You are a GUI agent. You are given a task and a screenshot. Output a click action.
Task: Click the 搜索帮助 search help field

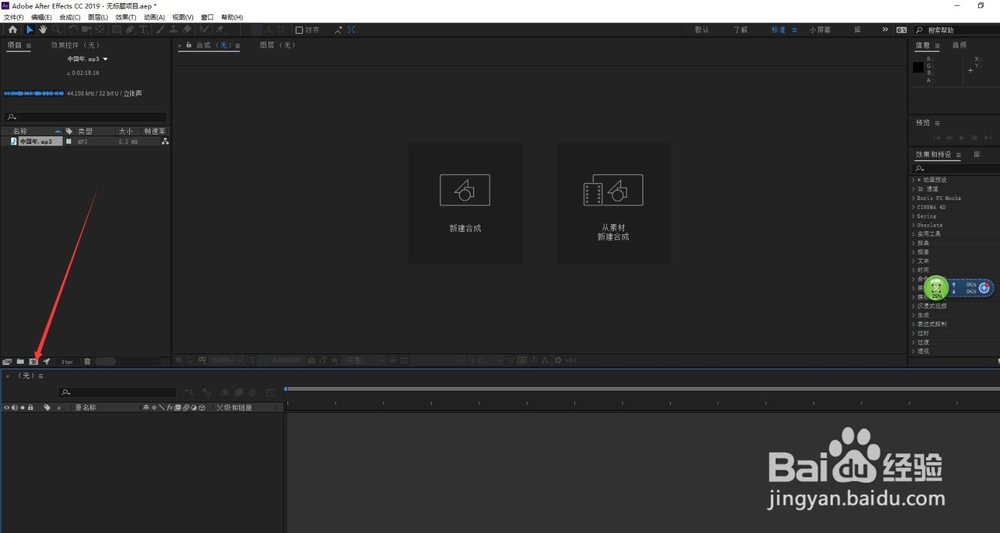pyautogui.click(x=957, y=30)
